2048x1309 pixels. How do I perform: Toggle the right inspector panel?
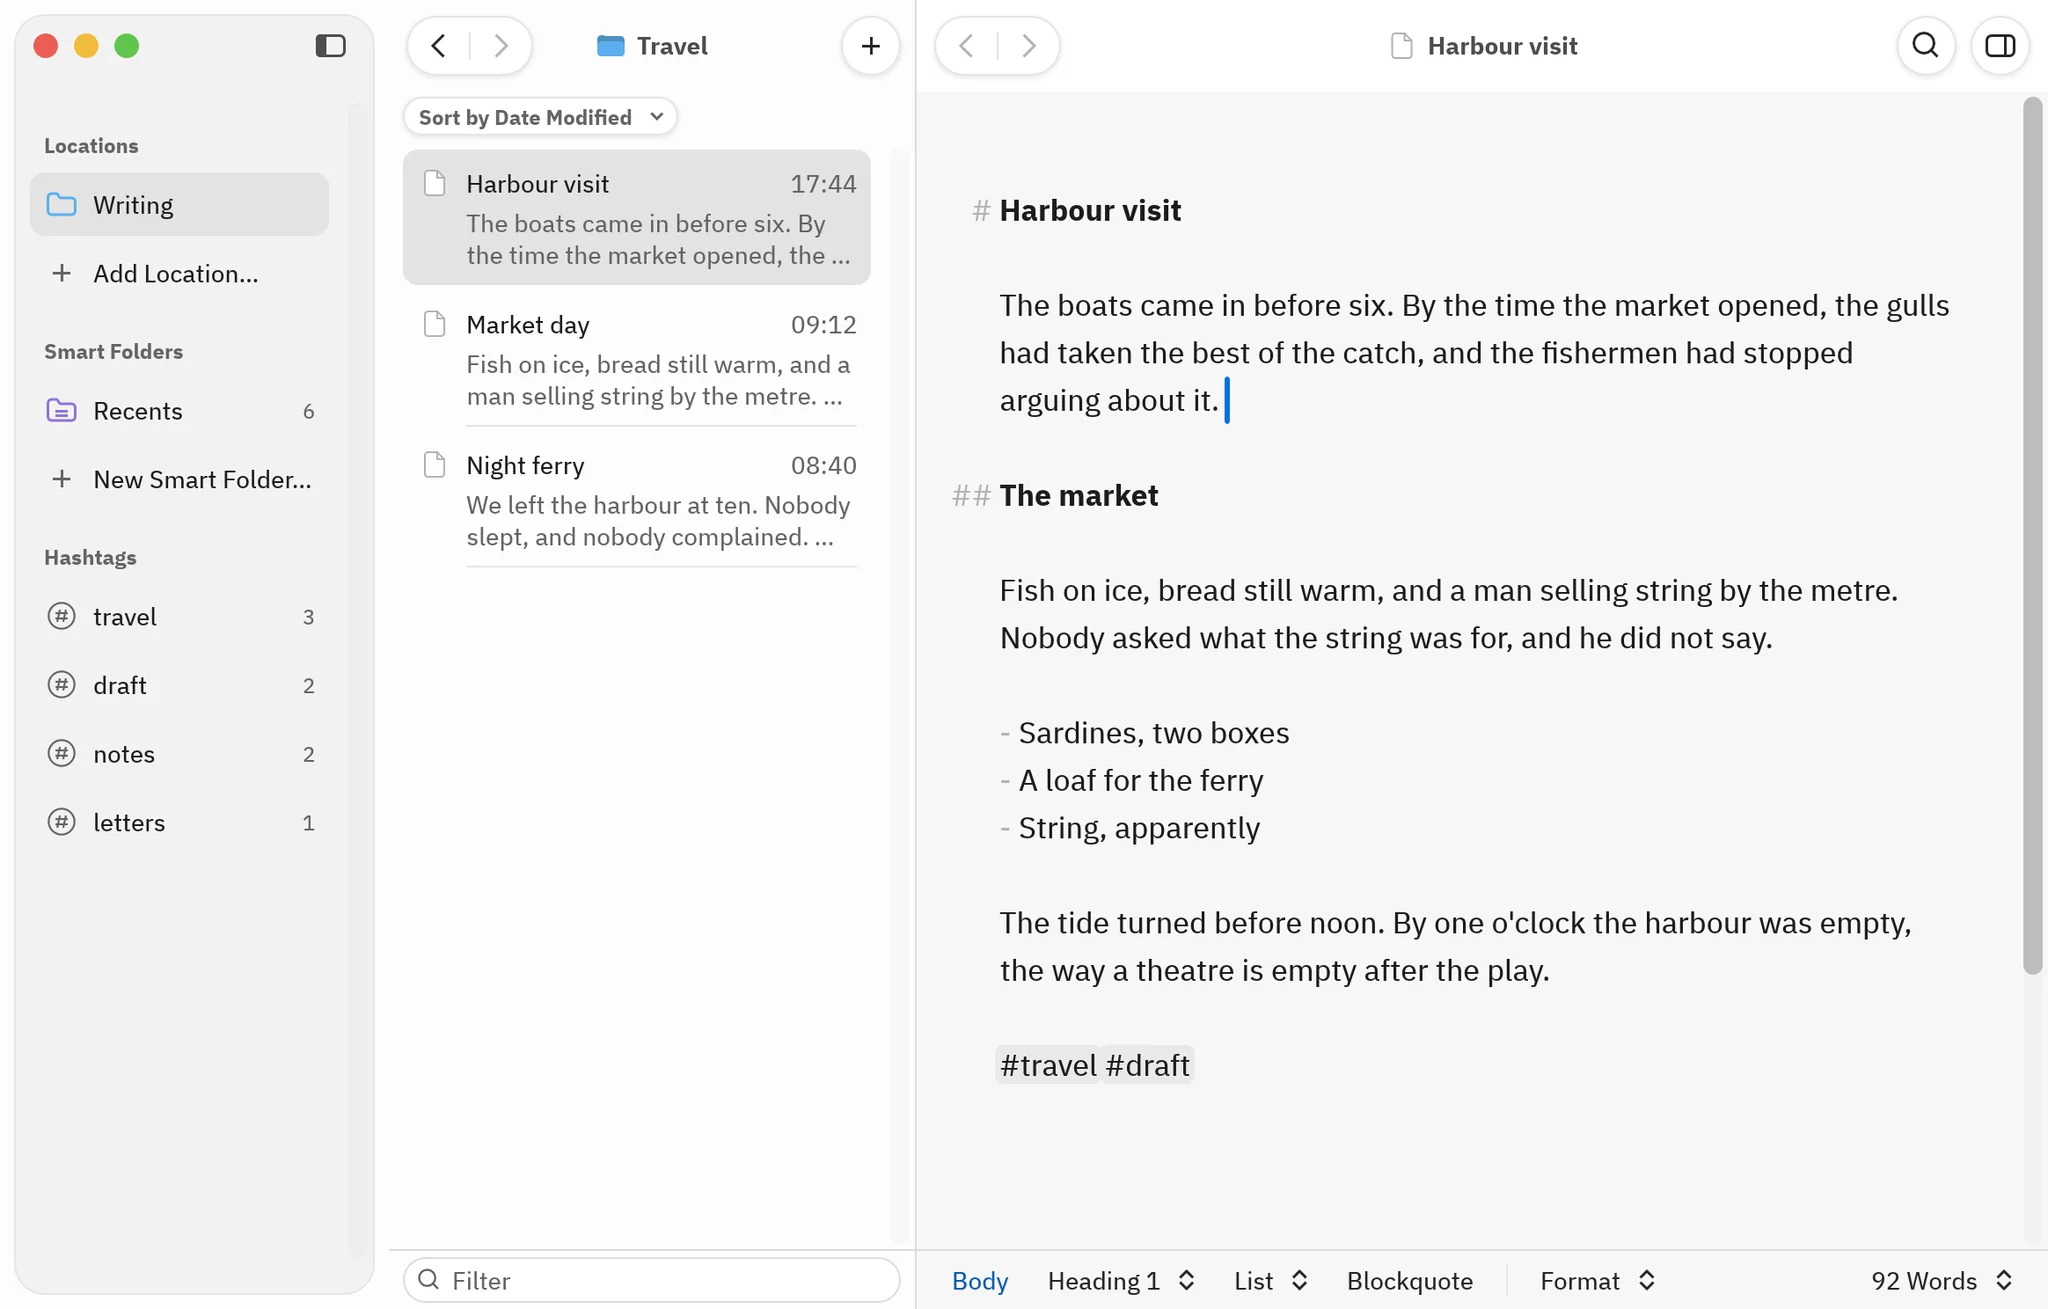tap(2000, 46)
